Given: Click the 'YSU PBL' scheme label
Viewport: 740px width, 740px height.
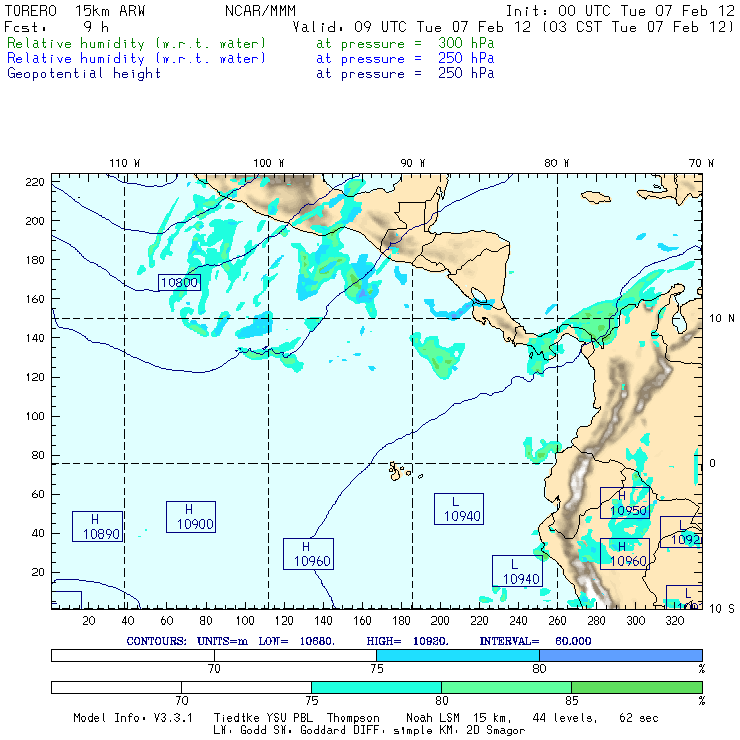Looking at the screenshot, I should click(288, 718).
